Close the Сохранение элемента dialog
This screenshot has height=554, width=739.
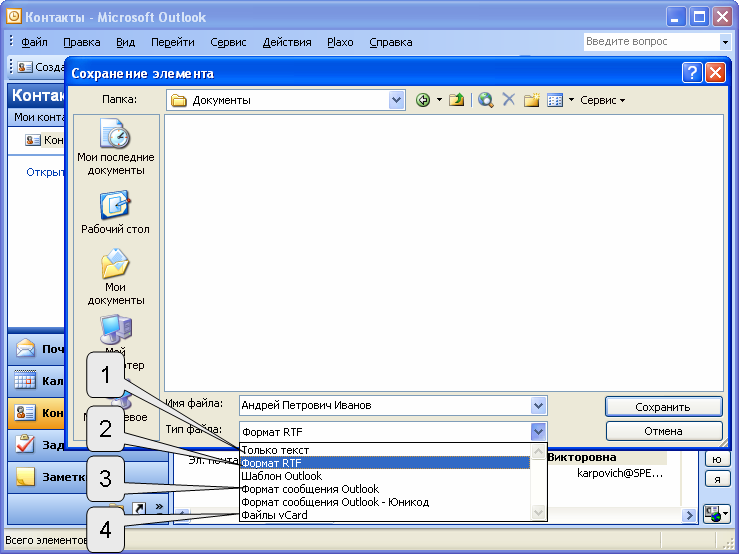[715, 73]
